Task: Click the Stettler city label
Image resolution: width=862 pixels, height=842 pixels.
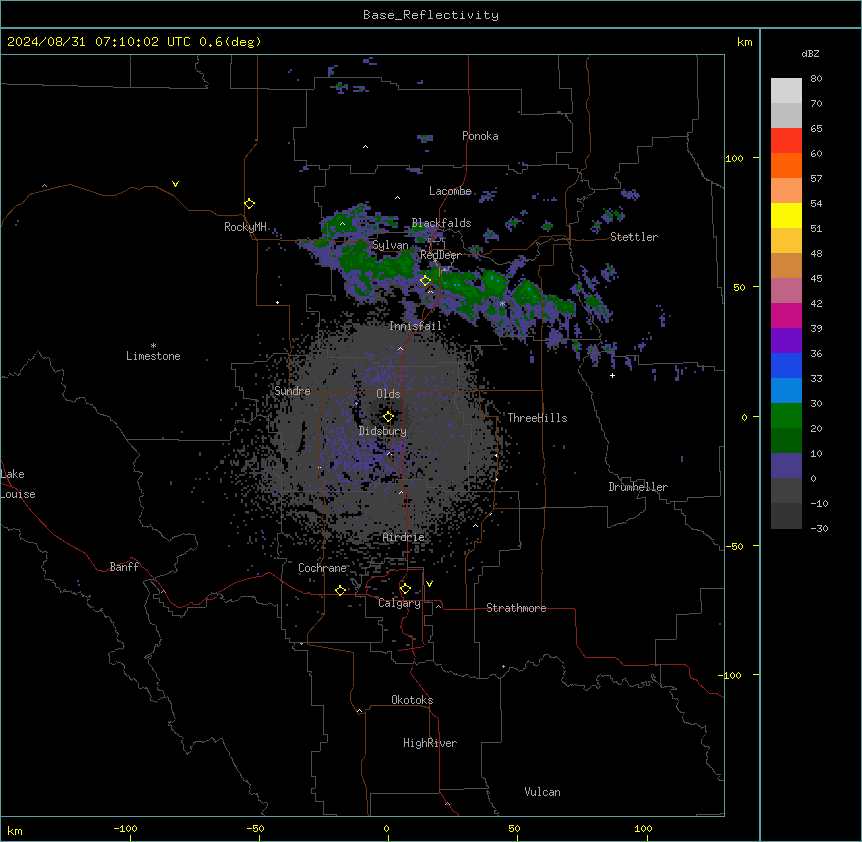Action: point(634,237)
